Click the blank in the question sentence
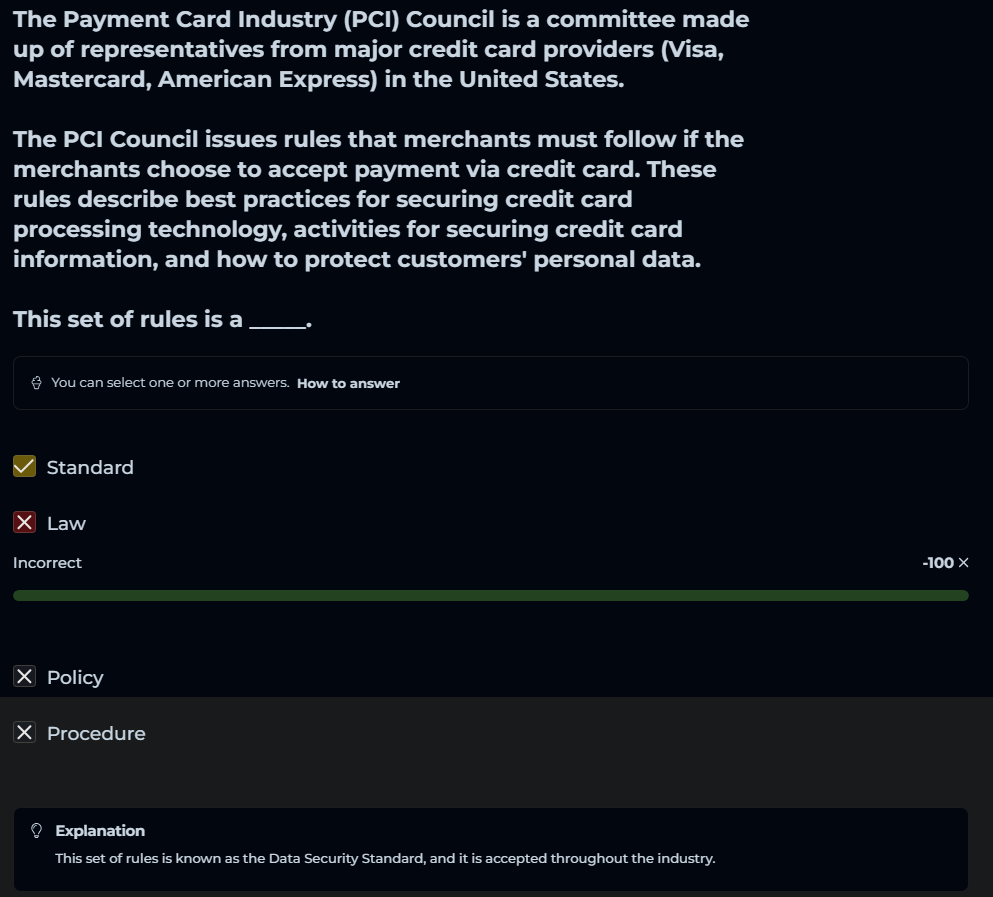993x897 pixels. pos(277,322)
